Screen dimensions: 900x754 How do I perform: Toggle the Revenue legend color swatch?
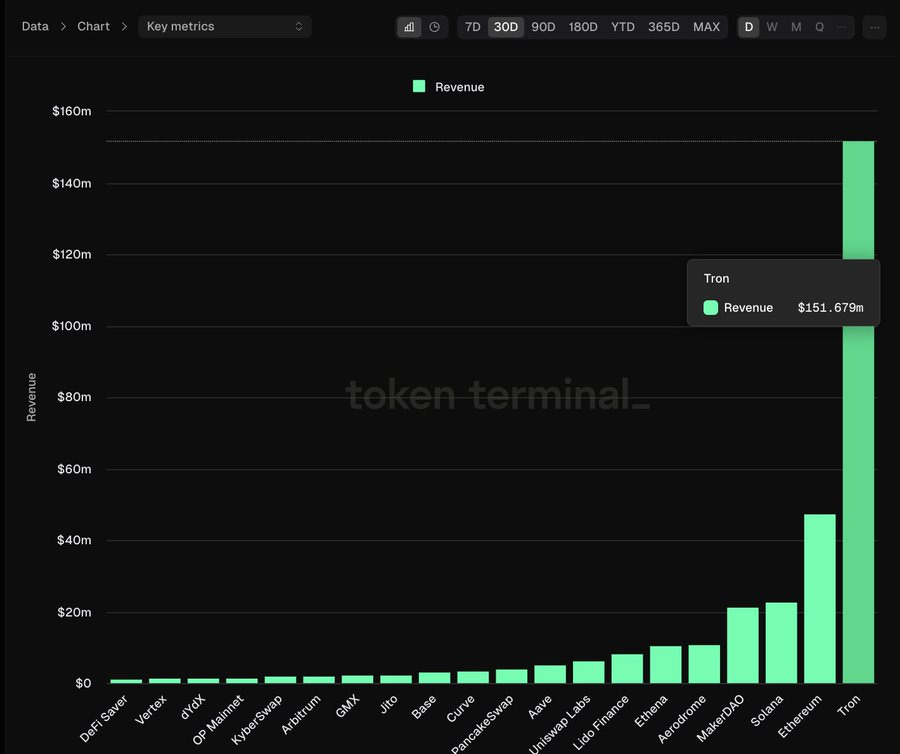[x=419, y=87]
